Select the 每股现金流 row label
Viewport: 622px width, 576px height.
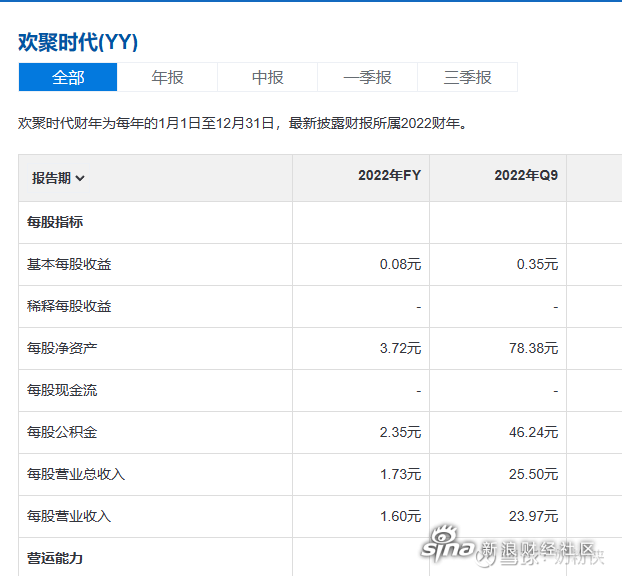(62, 390)
